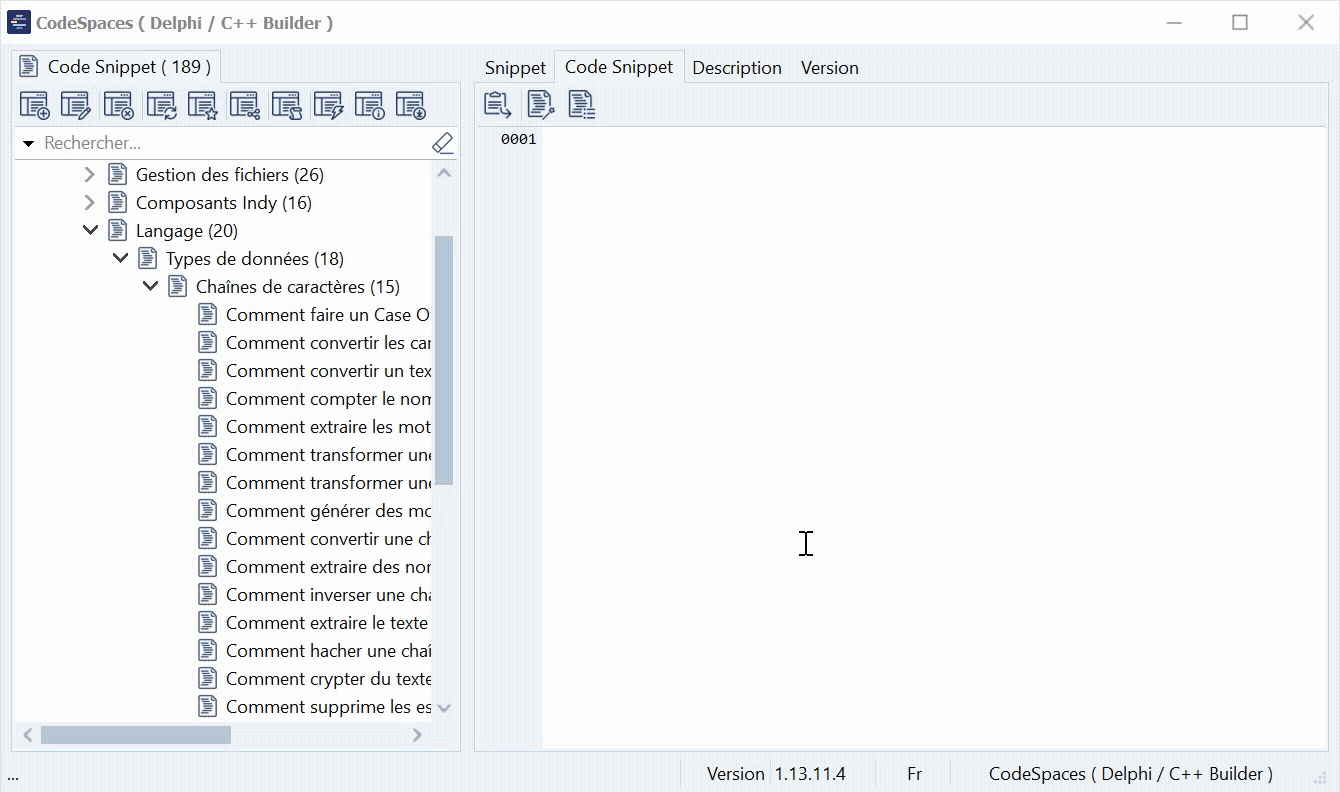
Task: Click the tree's horizontal scrollbar thumb
Action: (135, 735)
